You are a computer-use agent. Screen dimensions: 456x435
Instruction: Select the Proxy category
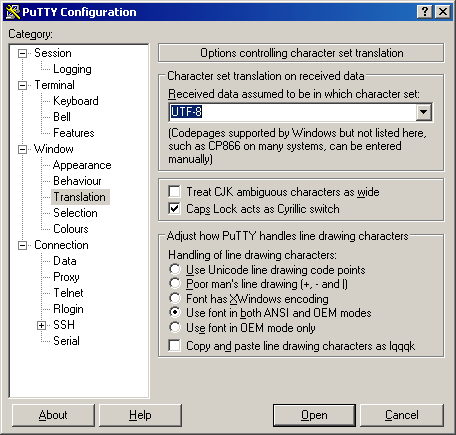[x=66, y=277]
